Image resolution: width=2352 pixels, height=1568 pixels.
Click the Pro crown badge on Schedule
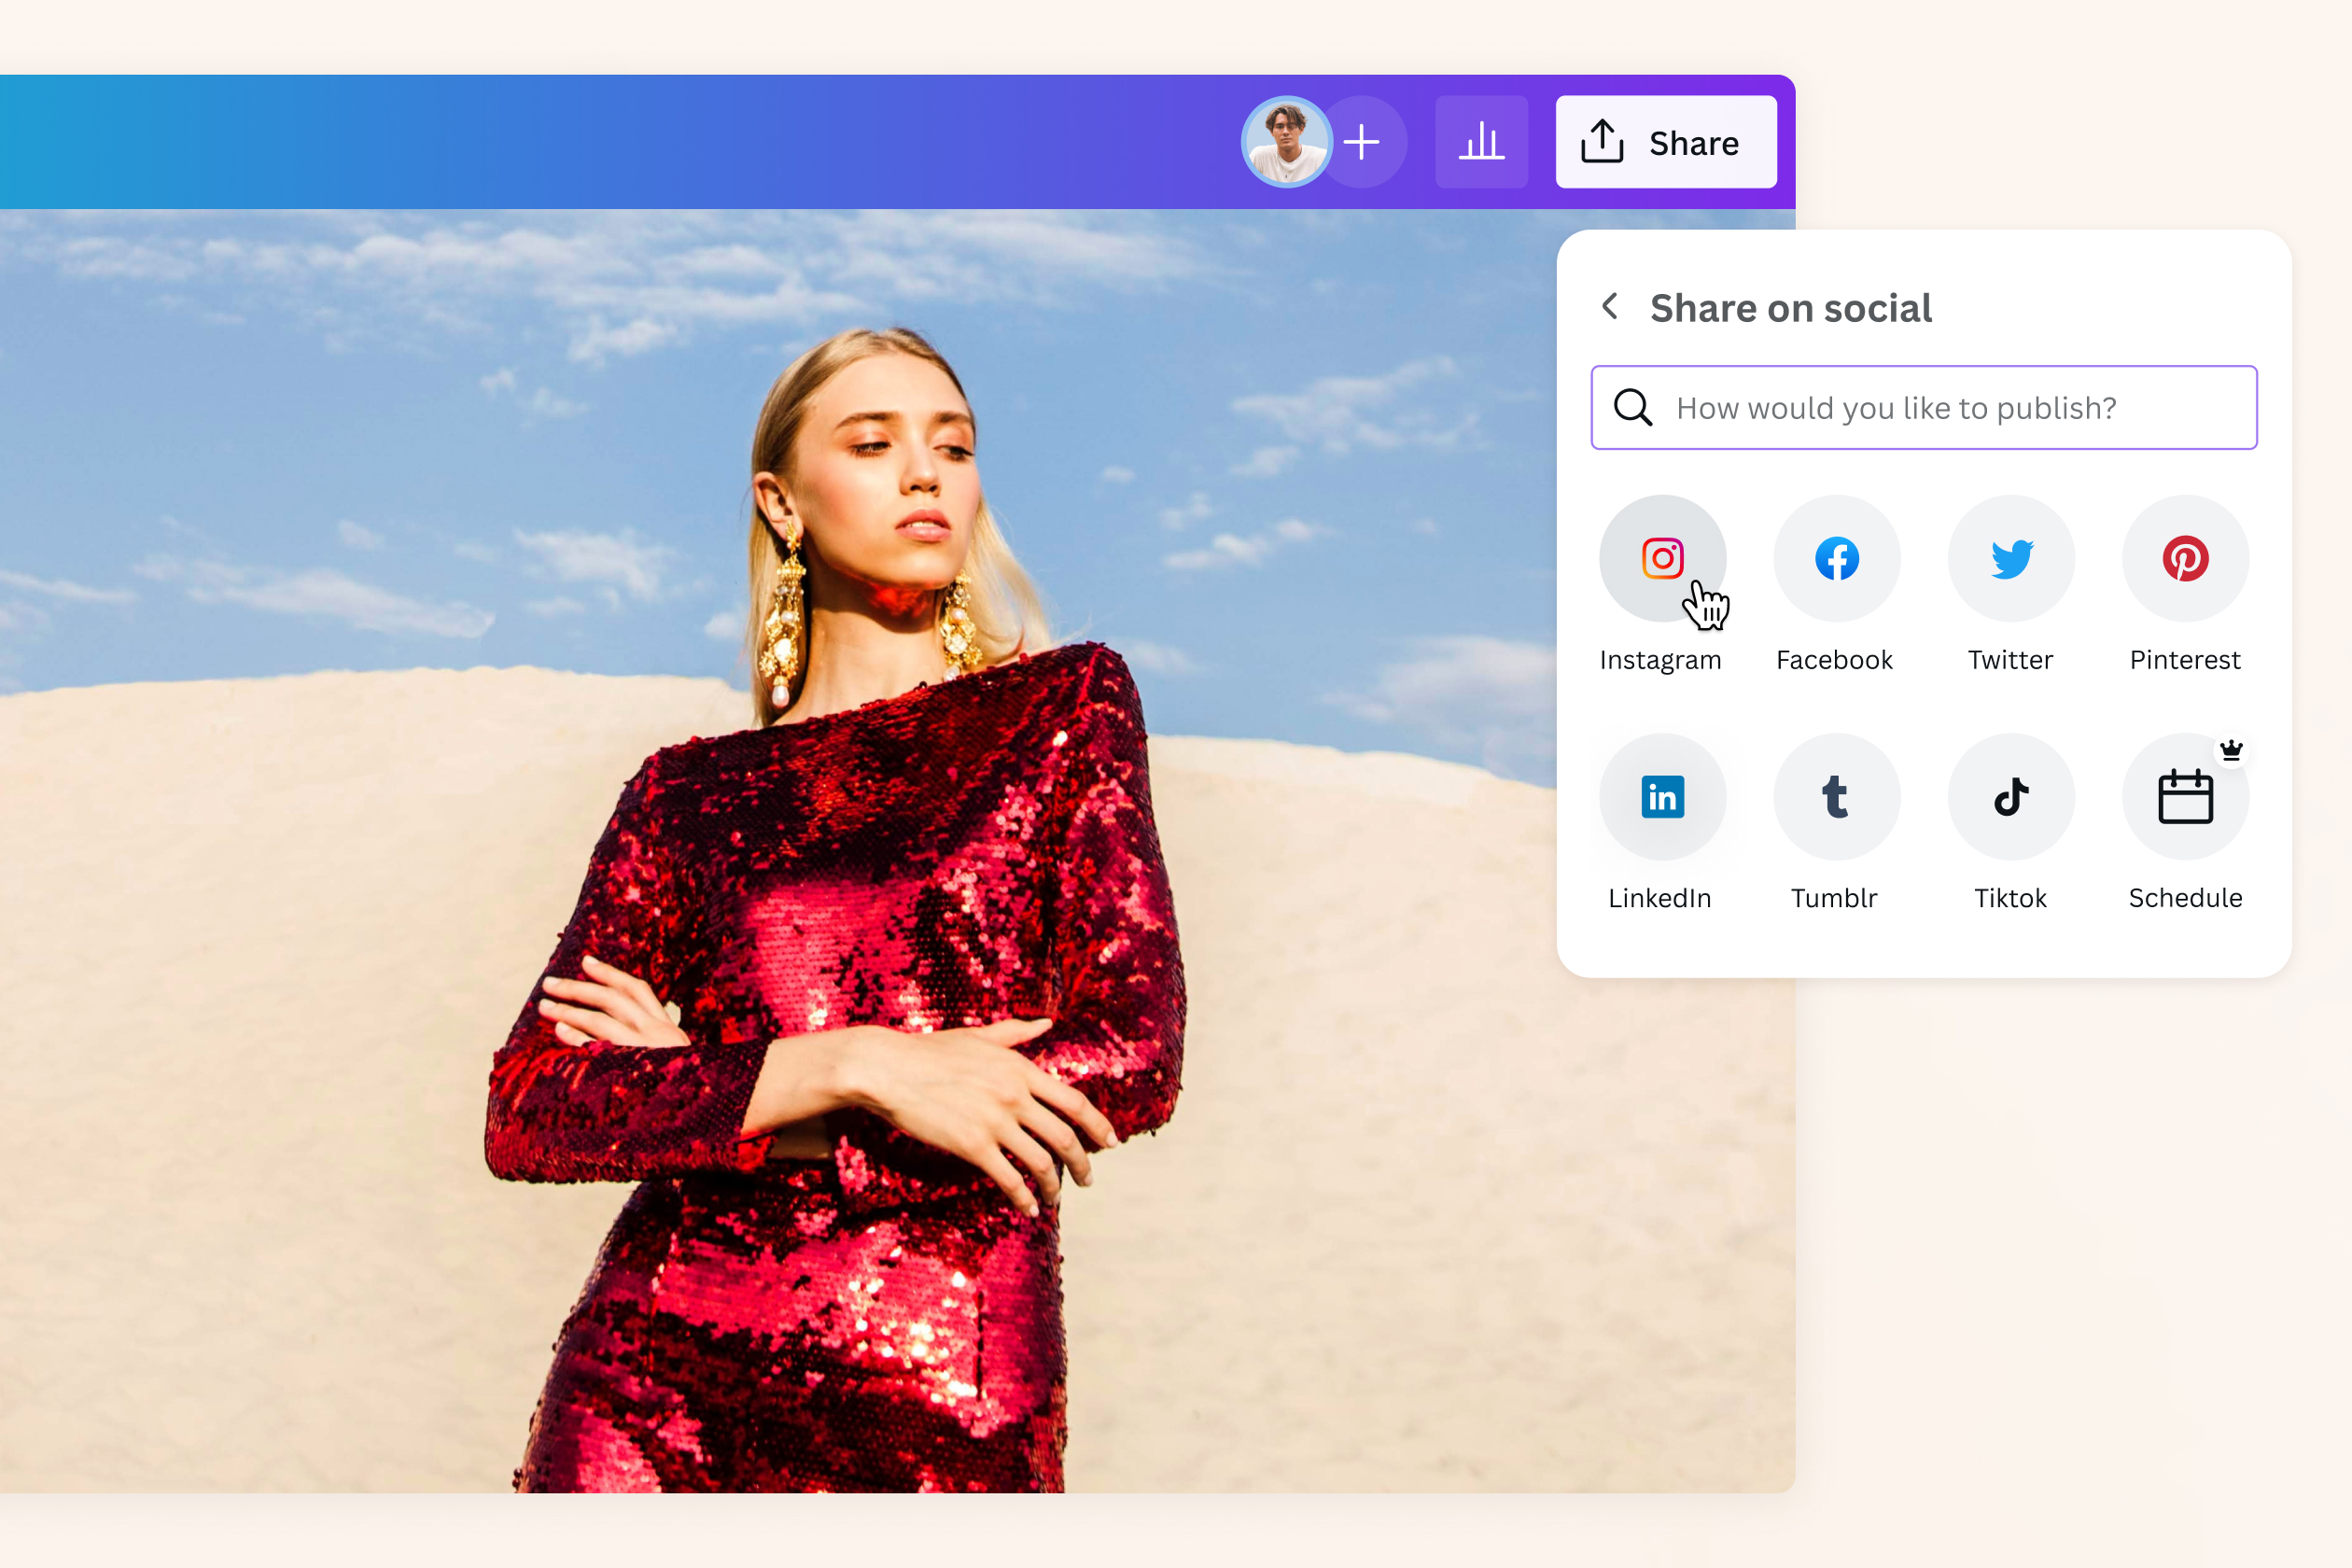point(2233,749)
